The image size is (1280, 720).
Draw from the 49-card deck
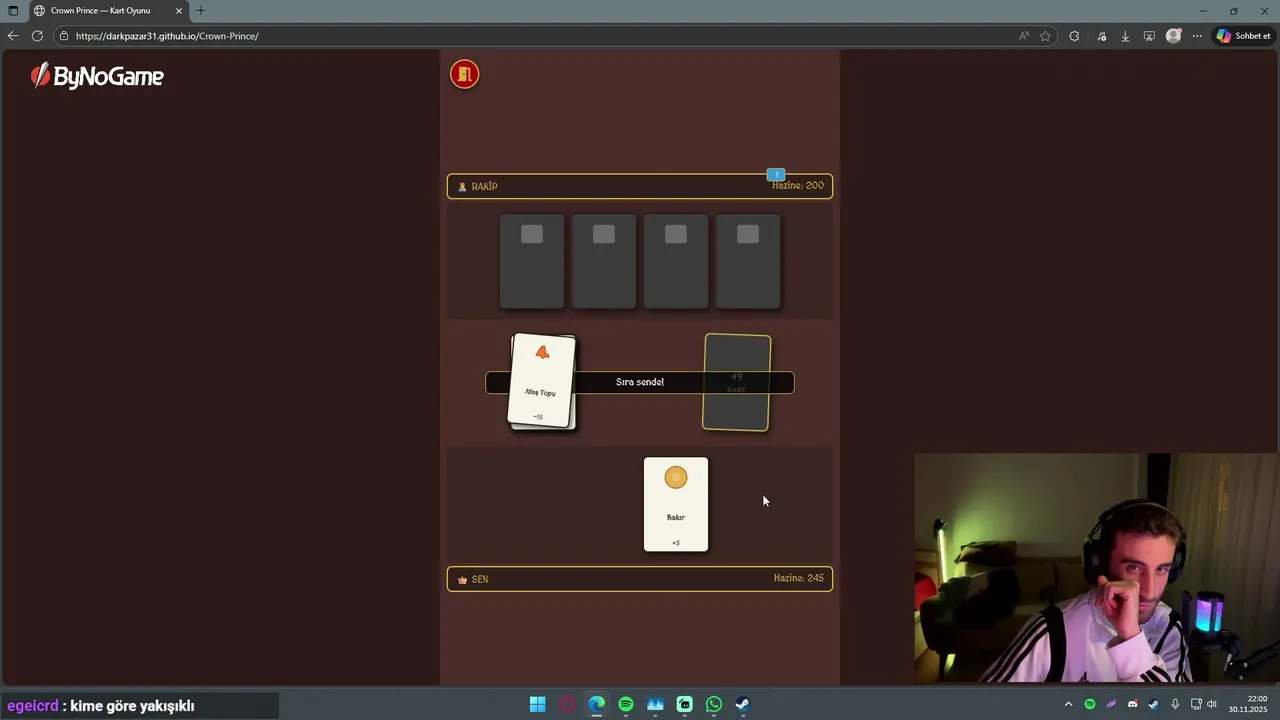pos(737,383)
